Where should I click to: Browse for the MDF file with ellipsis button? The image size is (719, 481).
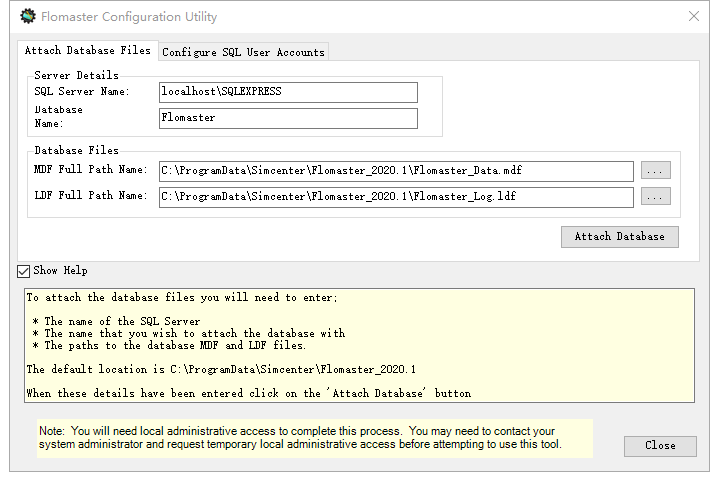click(x=656, y=171)
